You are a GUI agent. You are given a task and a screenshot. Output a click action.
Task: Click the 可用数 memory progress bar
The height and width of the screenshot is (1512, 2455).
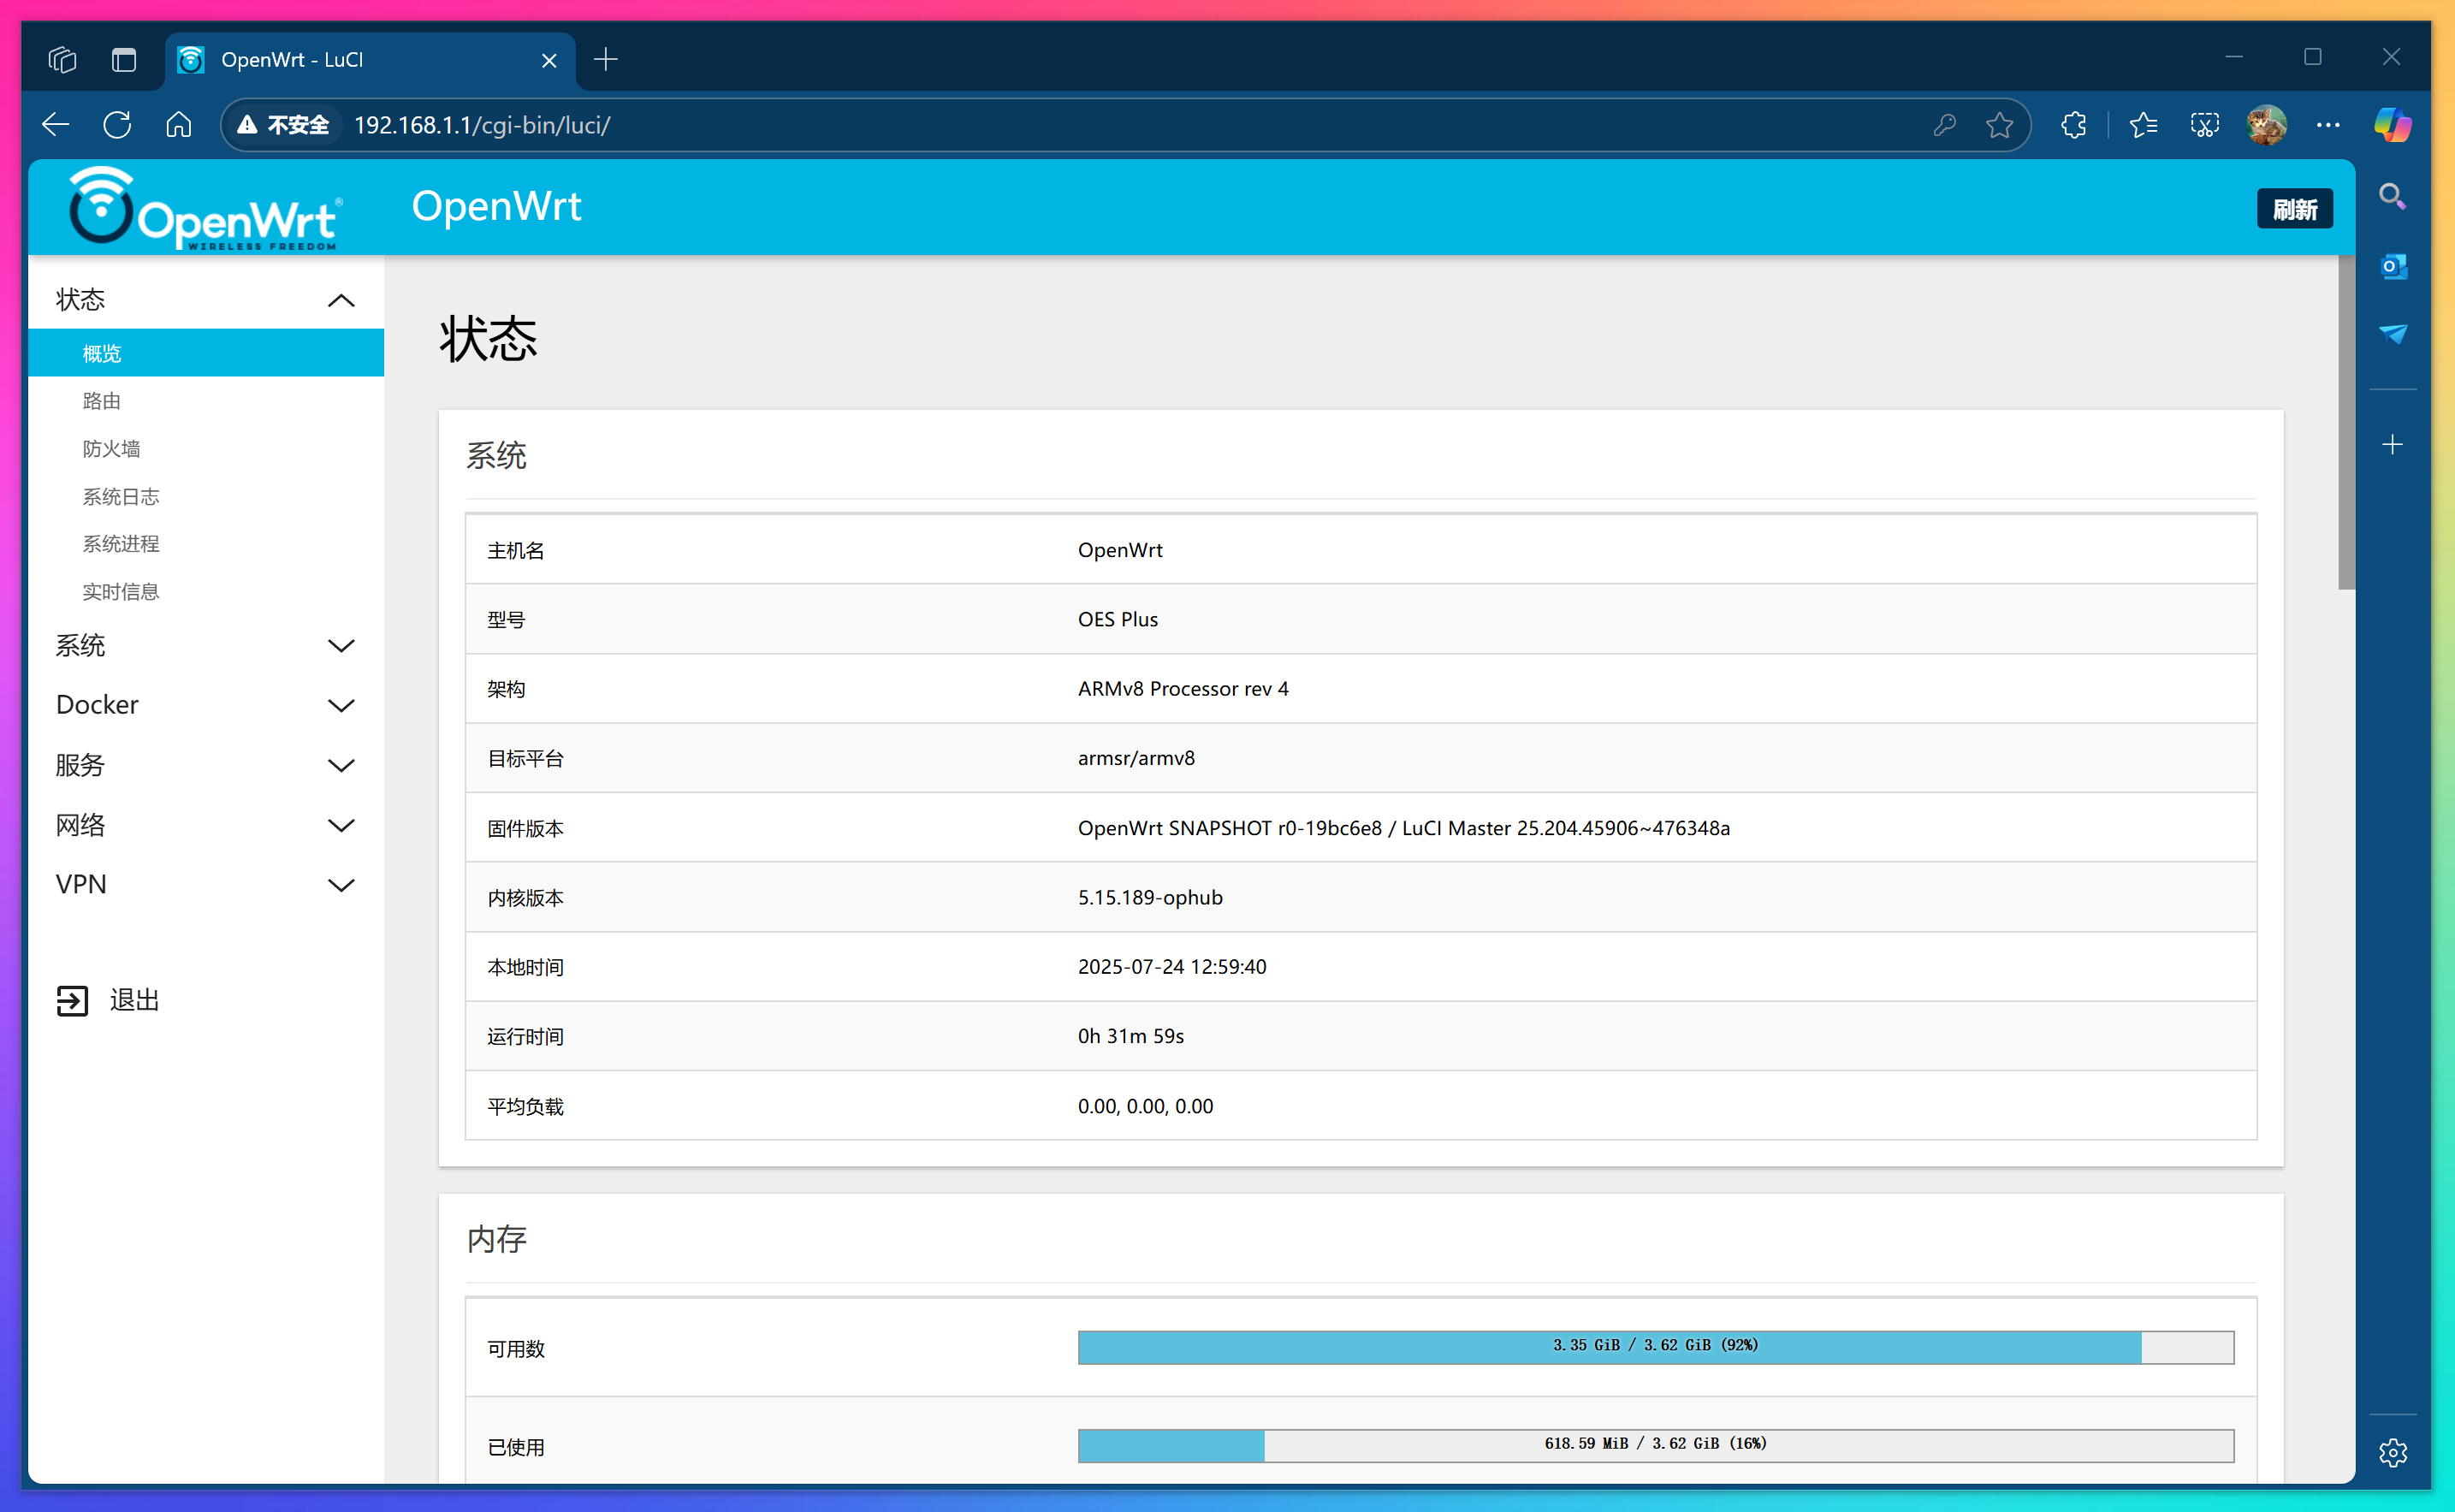click(1655, 1347)
